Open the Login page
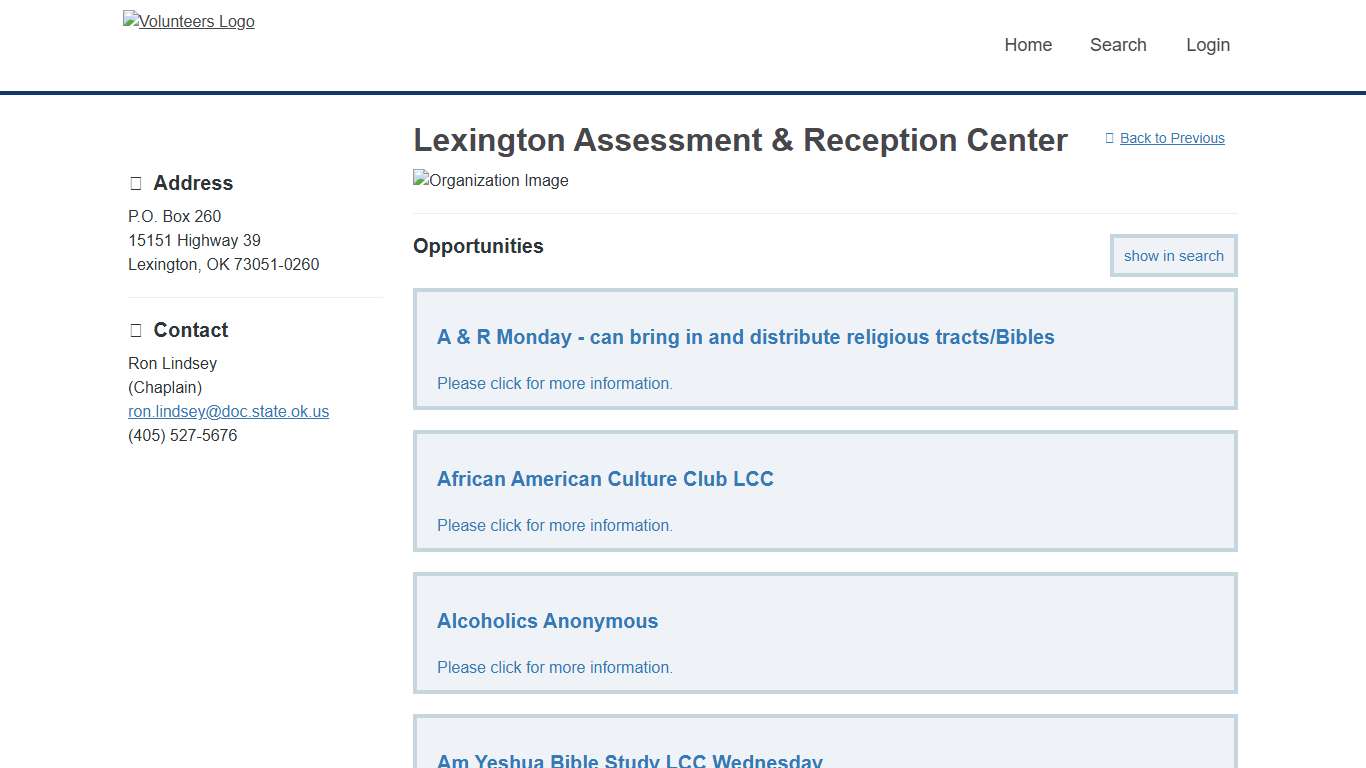The image size is (1366, 768). point(1208,45)
